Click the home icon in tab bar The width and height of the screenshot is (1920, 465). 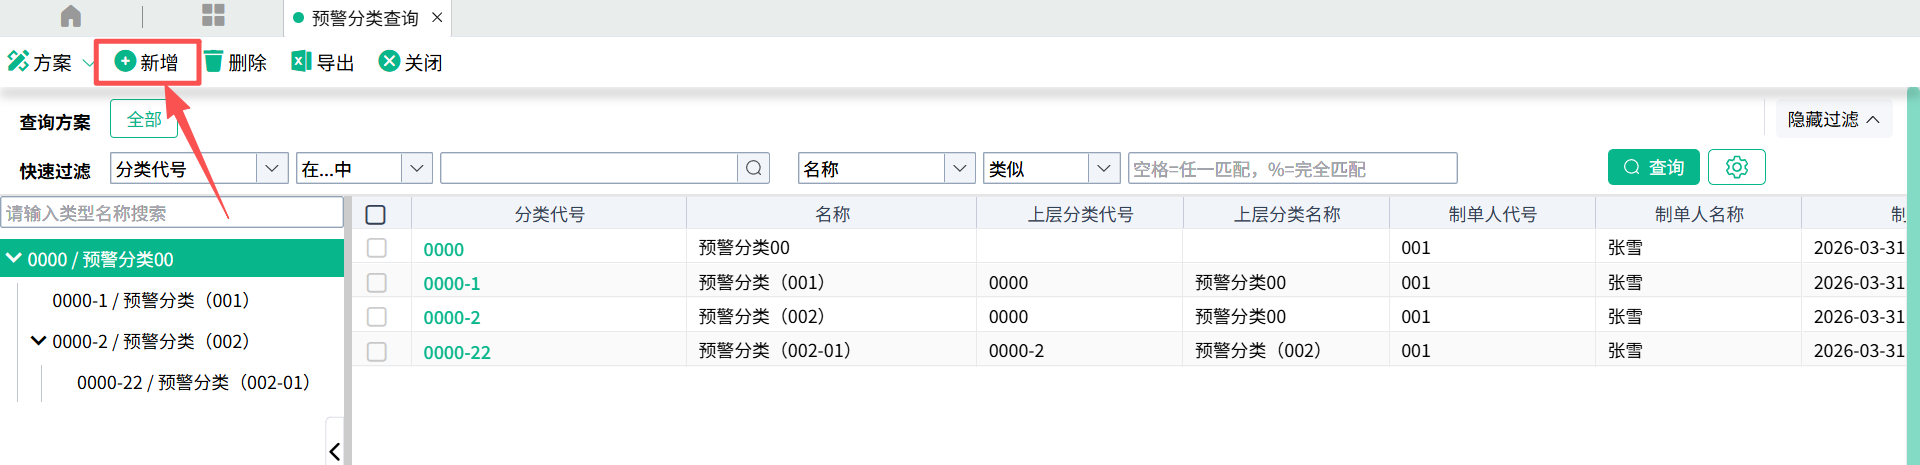point(71,16)
